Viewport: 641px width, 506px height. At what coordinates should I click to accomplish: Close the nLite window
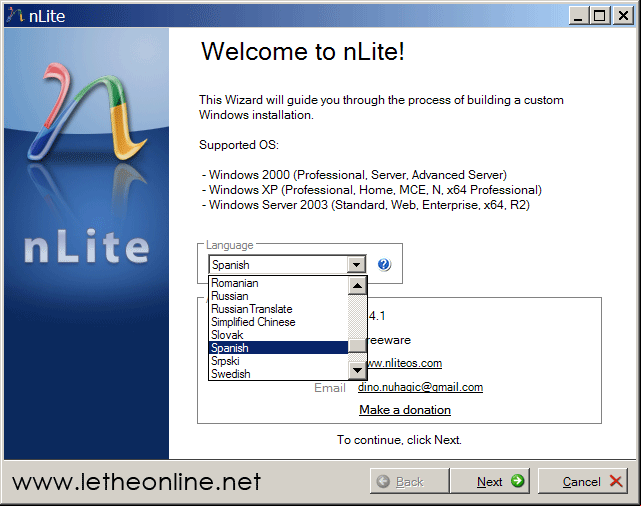(x=623, y=16)
